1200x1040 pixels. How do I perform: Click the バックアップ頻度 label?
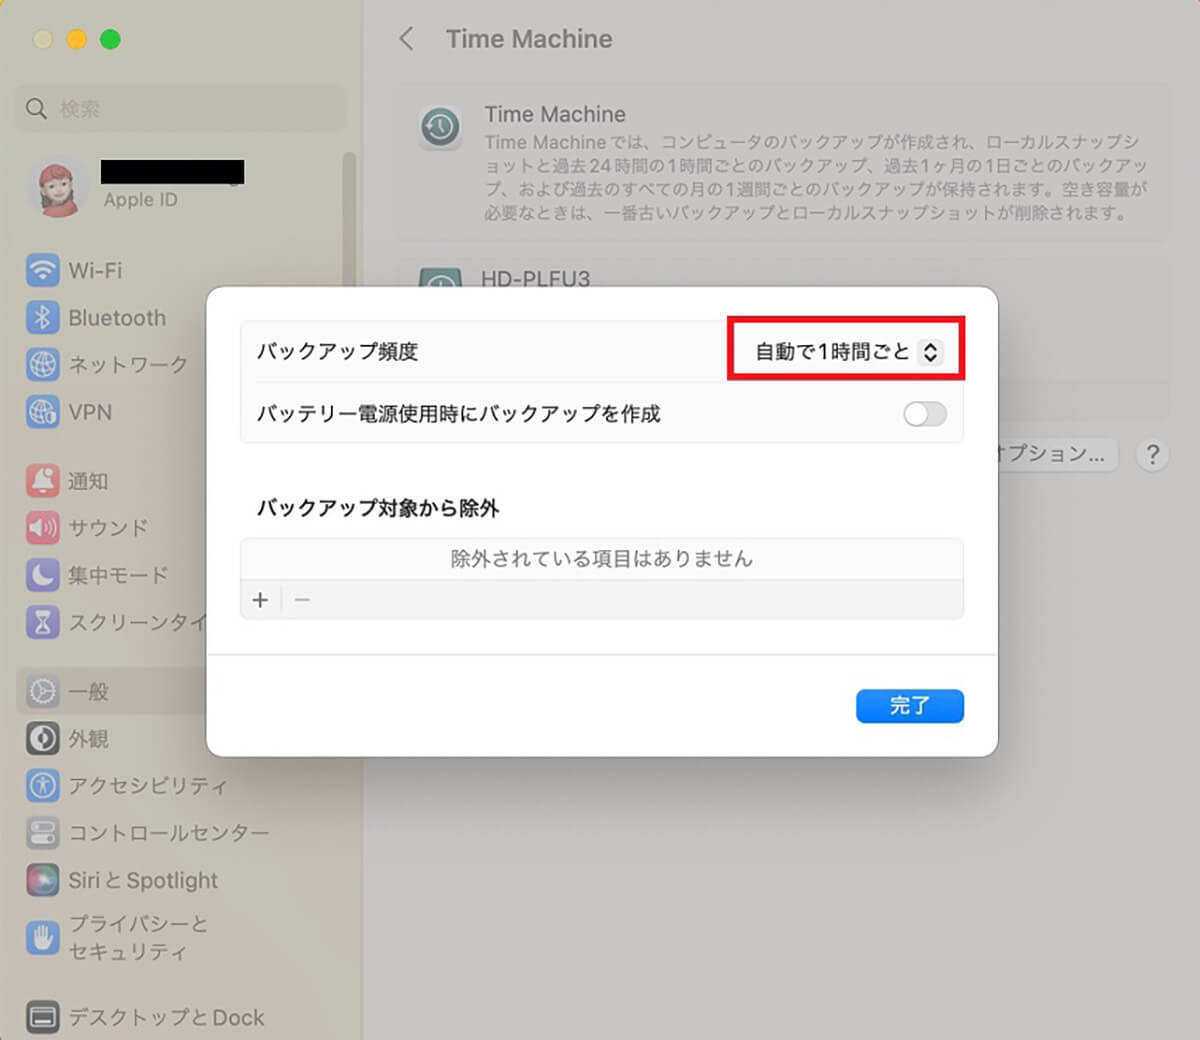click(x=338, y=351)
